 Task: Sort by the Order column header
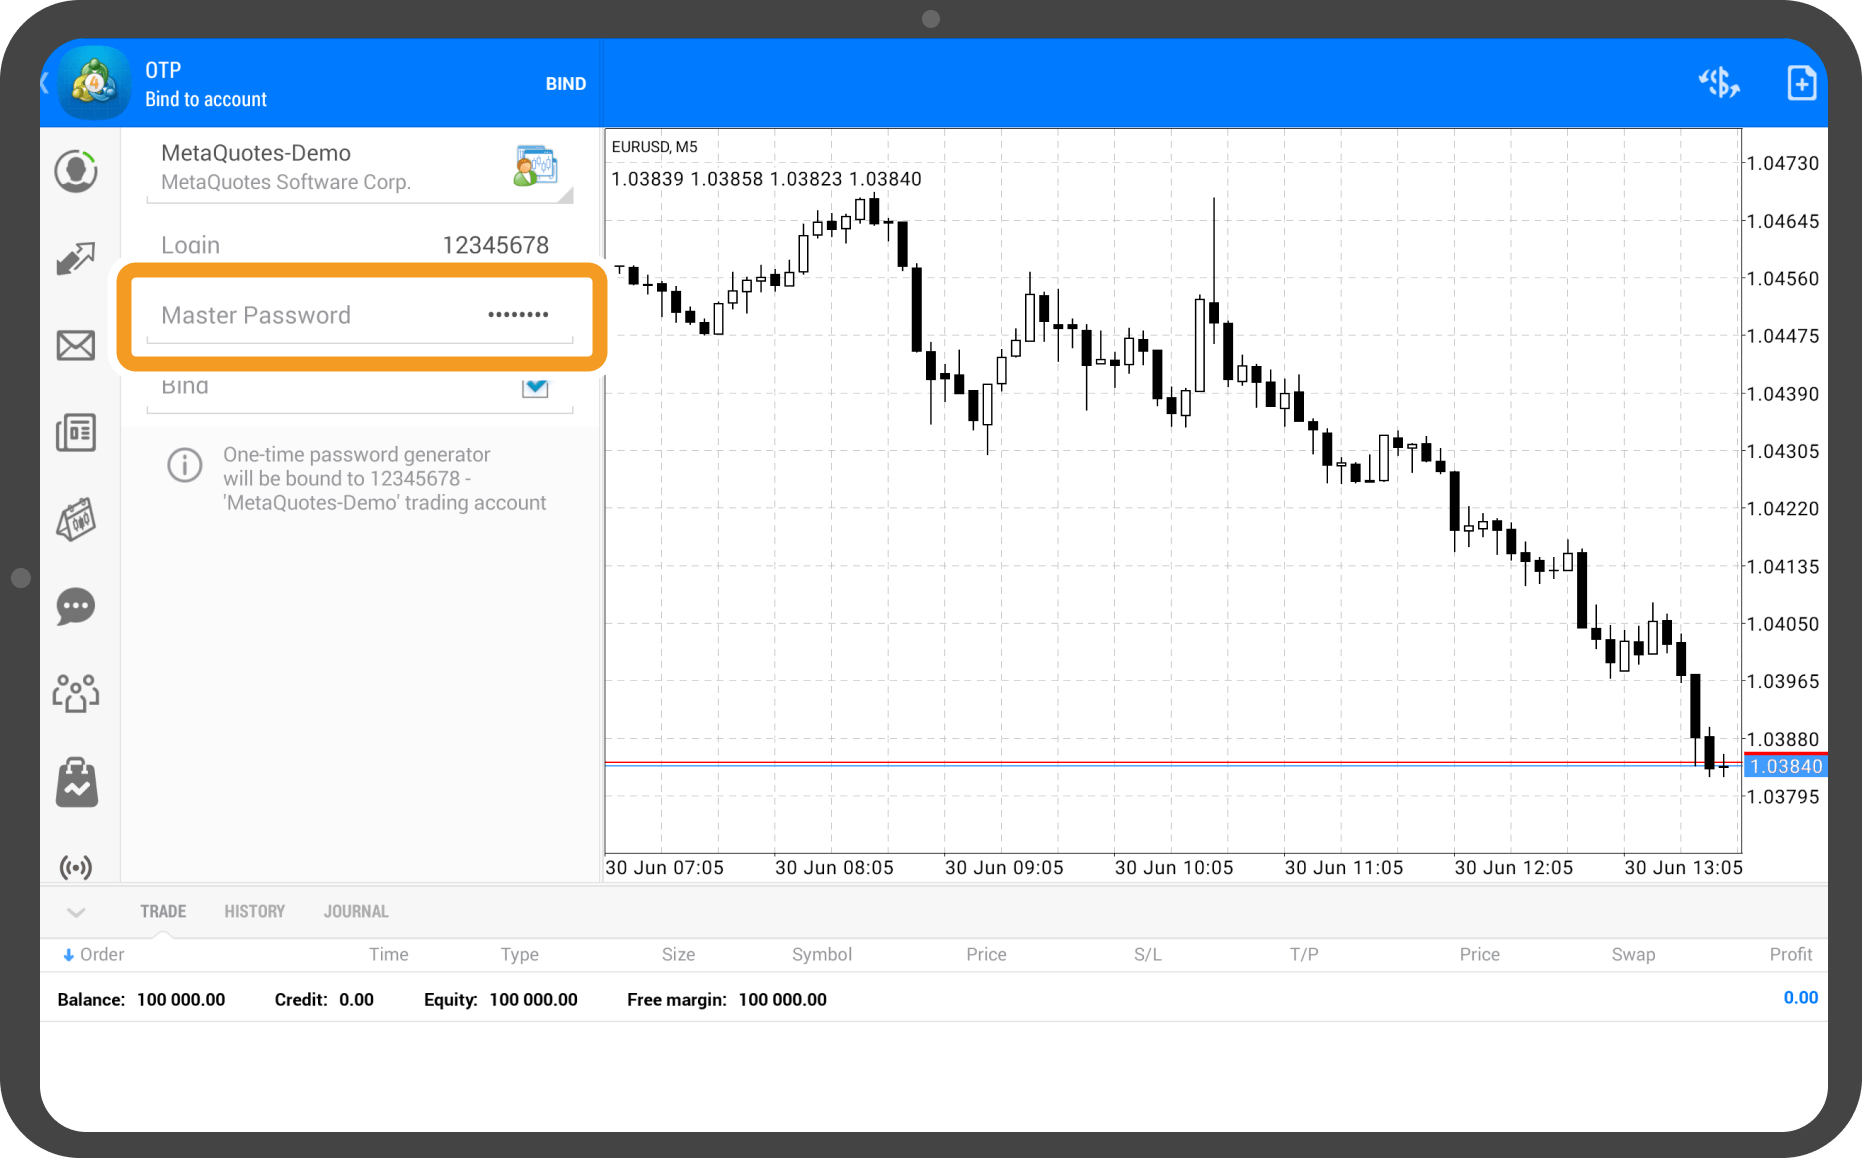95,954
